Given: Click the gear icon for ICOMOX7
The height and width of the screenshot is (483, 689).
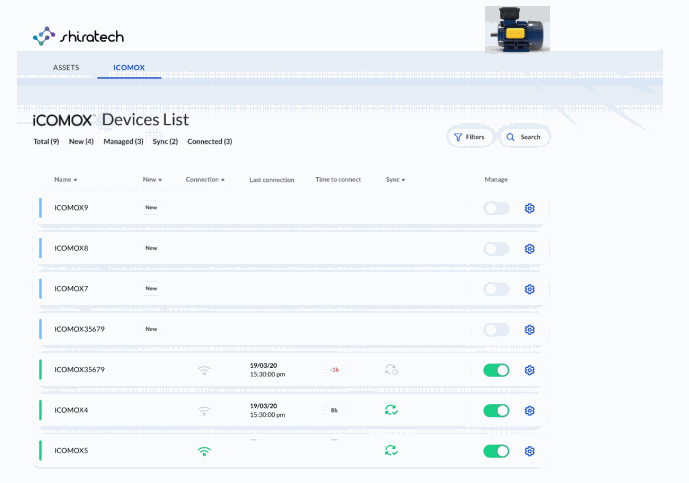Looking at the screenshot, I should pyautogui.click(x=530, y=289).
